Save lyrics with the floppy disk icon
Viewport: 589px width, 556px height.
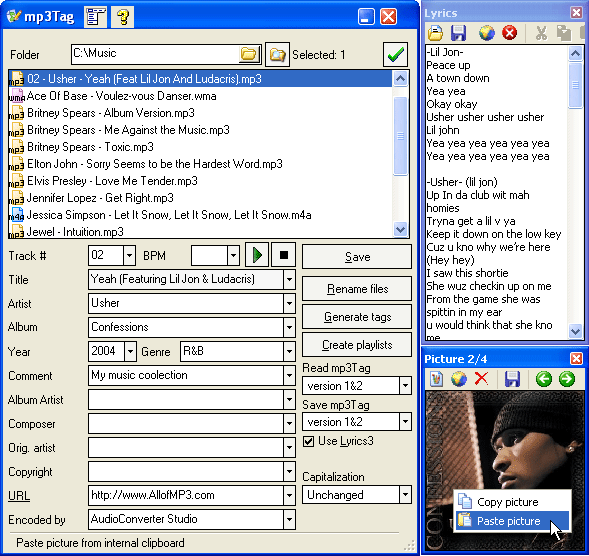459,33
